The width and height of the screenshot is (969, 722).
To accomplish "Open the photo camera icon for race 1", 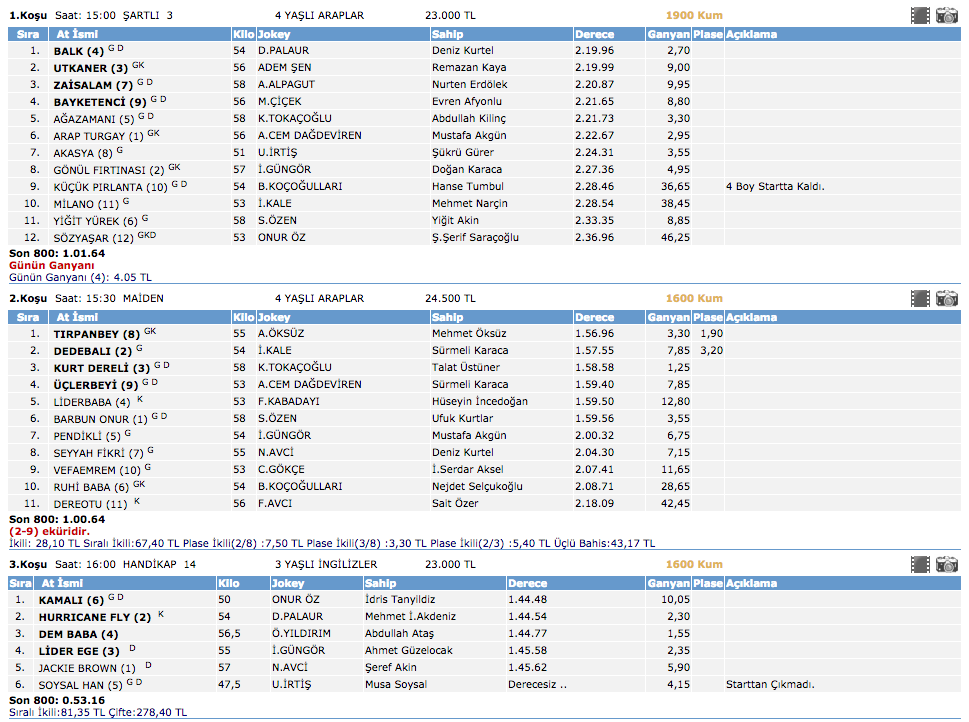I will tap(946, 15).
